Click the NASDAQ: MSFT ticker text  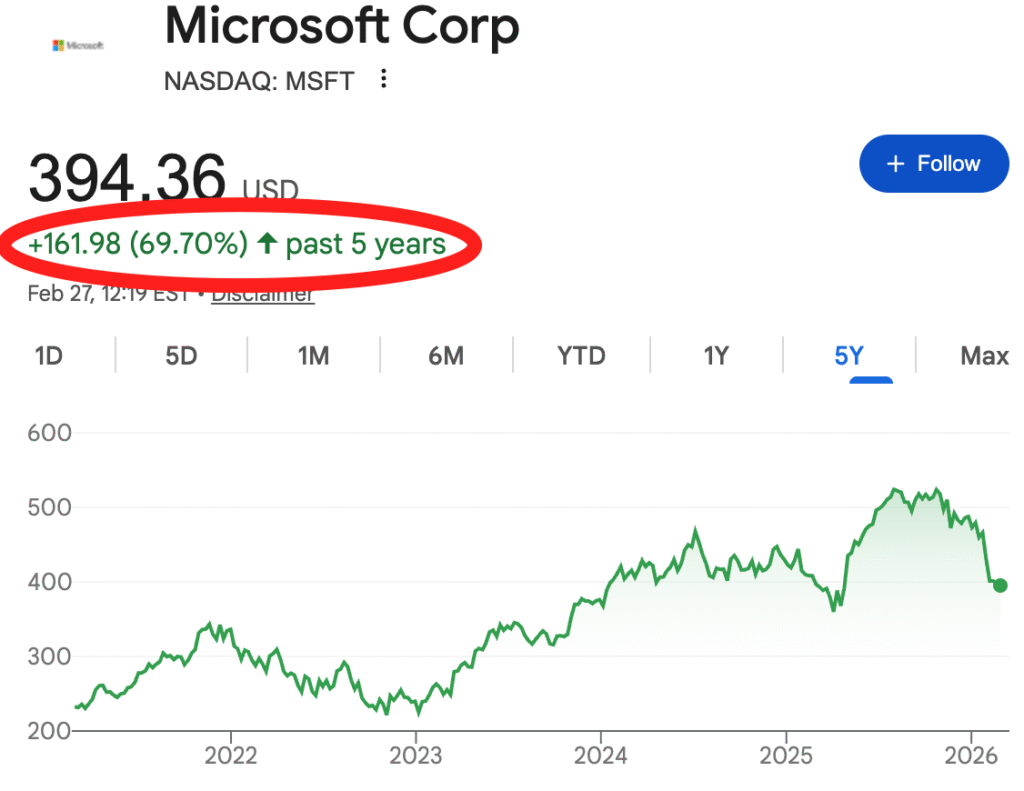259,81
